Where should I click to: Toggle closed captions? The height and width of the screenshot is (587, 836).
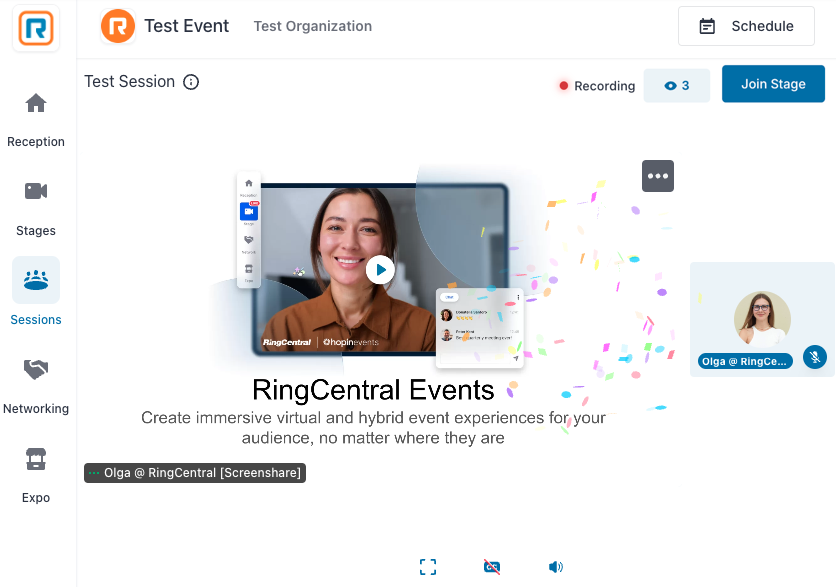tap(492, 567)
